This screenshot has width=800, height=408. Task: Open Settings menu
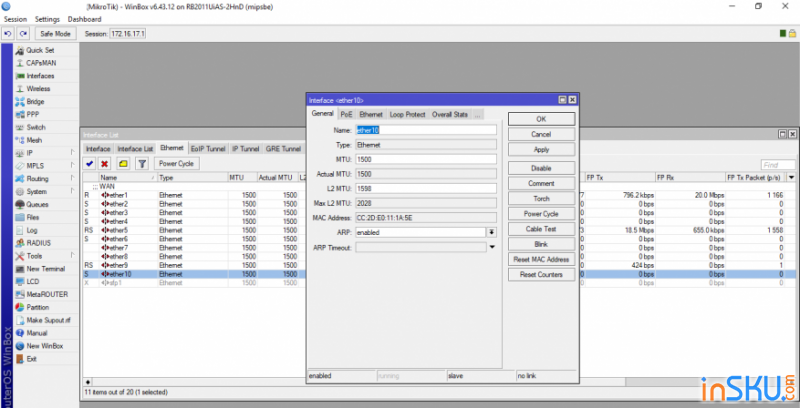click(47, 19)
